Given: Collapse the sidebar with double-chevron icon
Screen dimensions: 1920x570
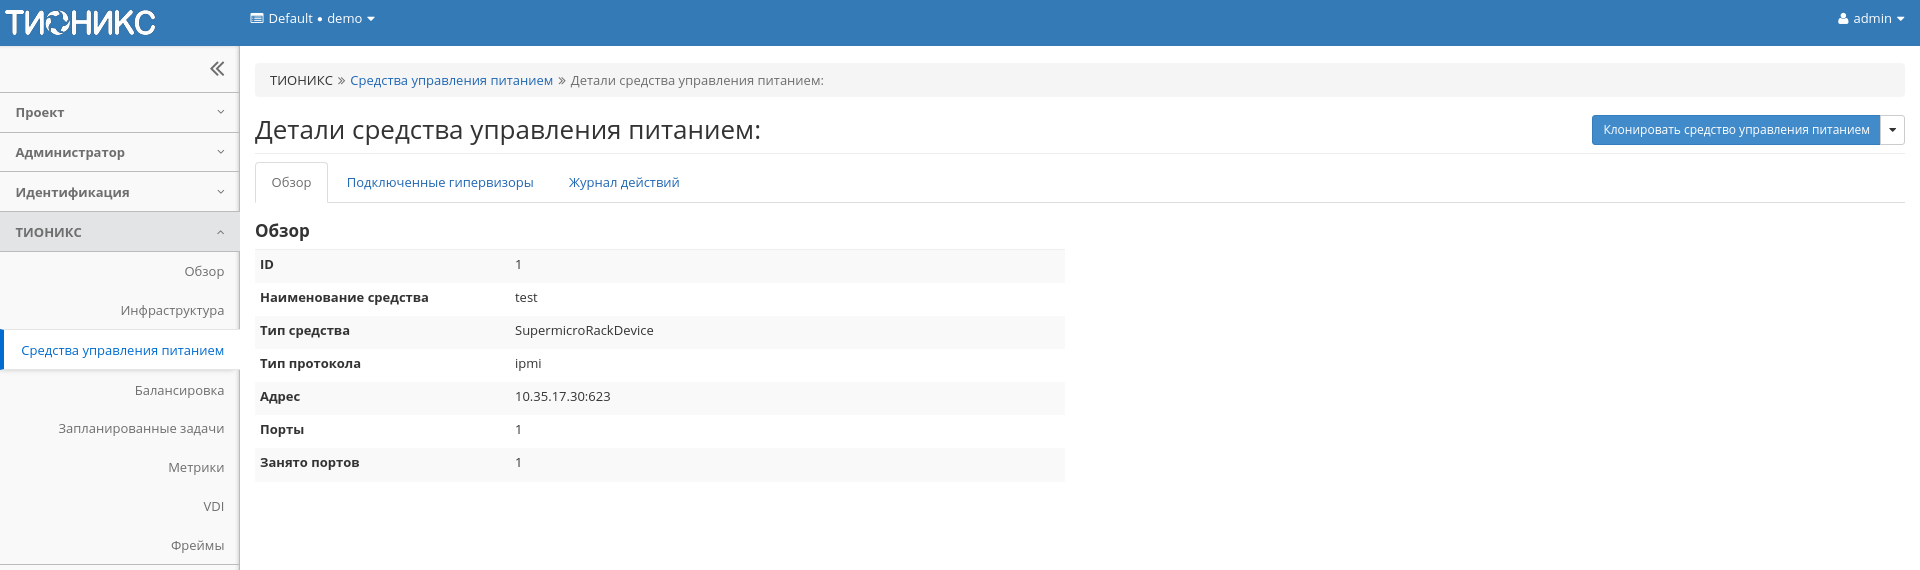Looking at the screenshot, I should (x=217, y=69).
